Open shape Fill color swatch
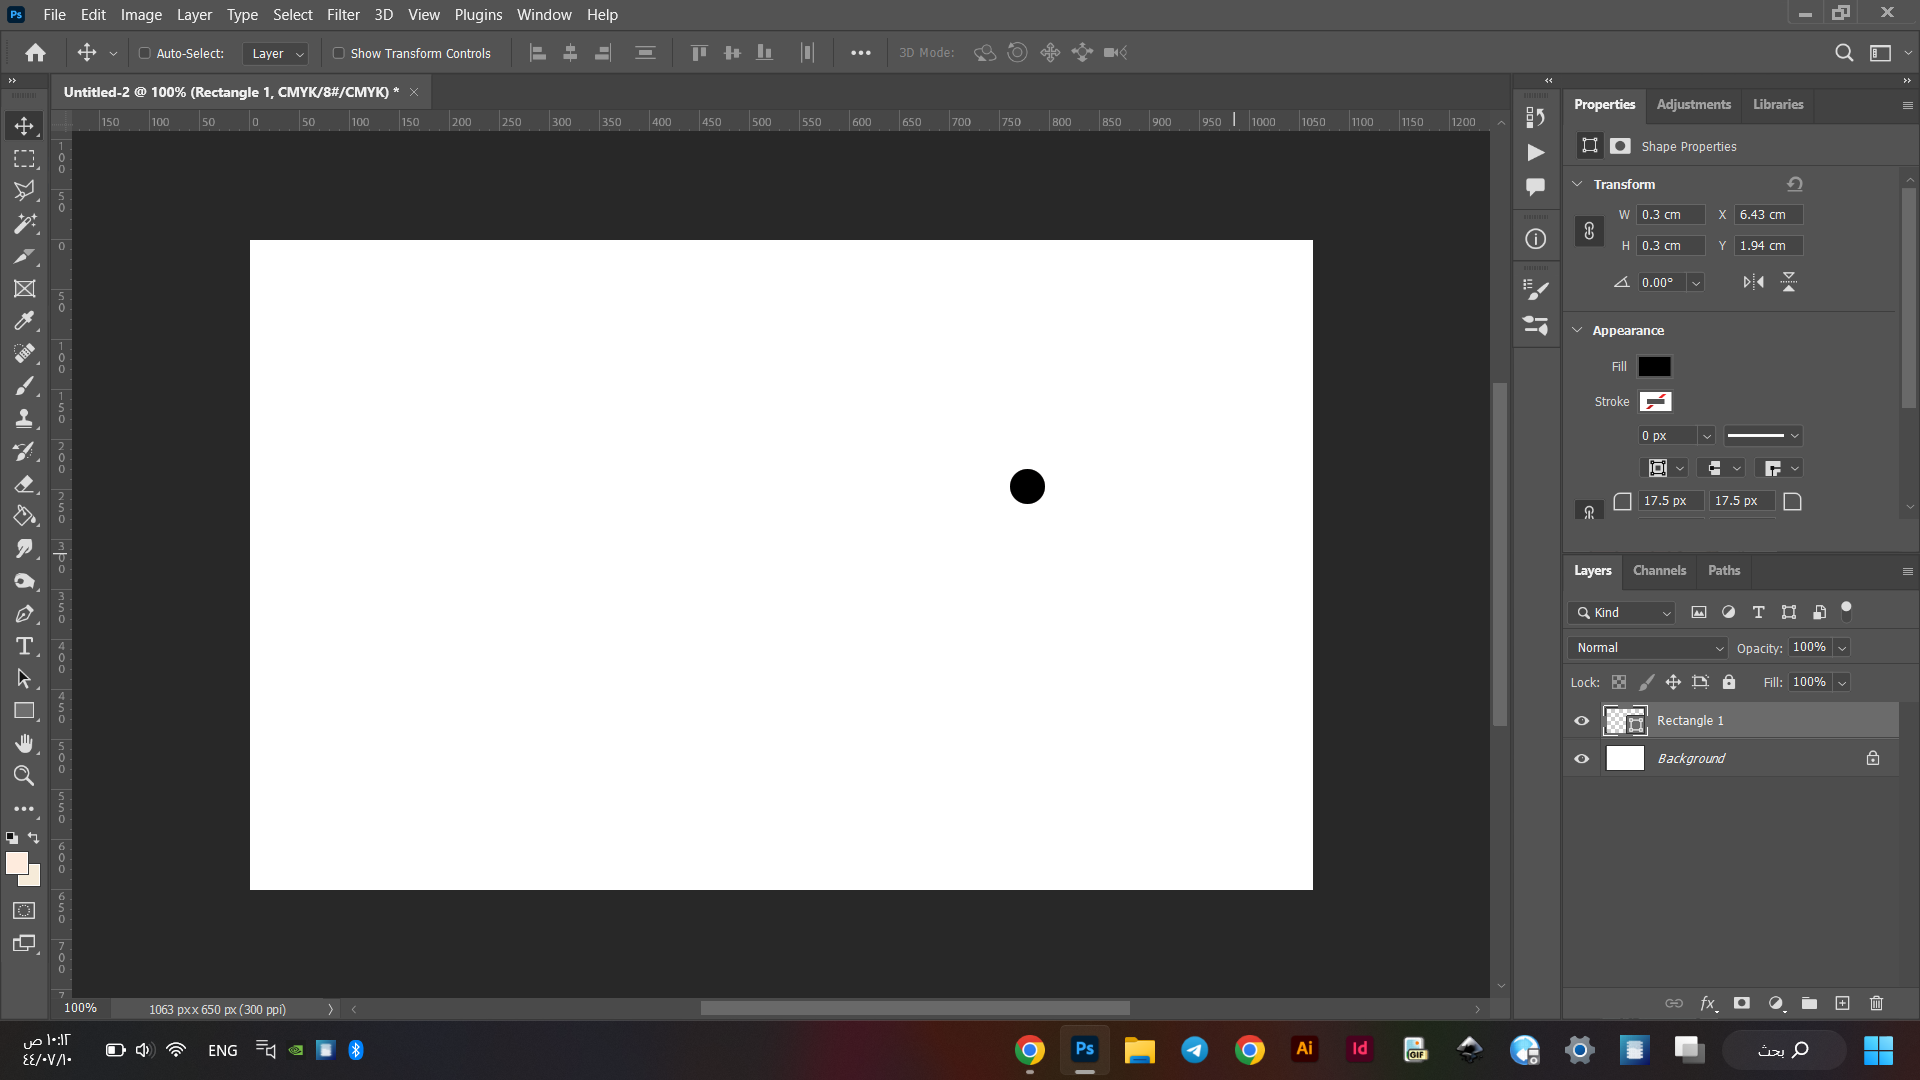This screenshot has height=1080, width=1920. [1654, 367]
